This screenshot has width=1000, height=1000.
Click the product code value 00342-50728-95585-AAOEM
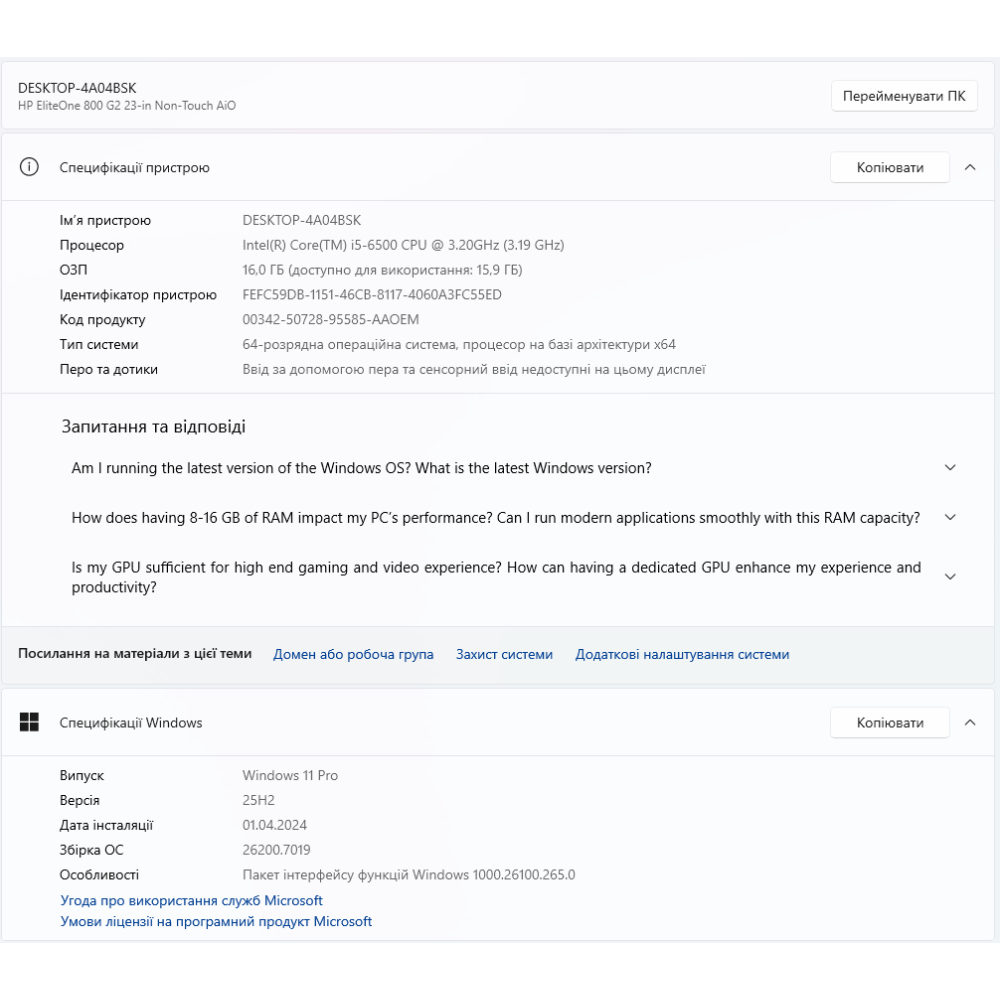tap(331, 320)
